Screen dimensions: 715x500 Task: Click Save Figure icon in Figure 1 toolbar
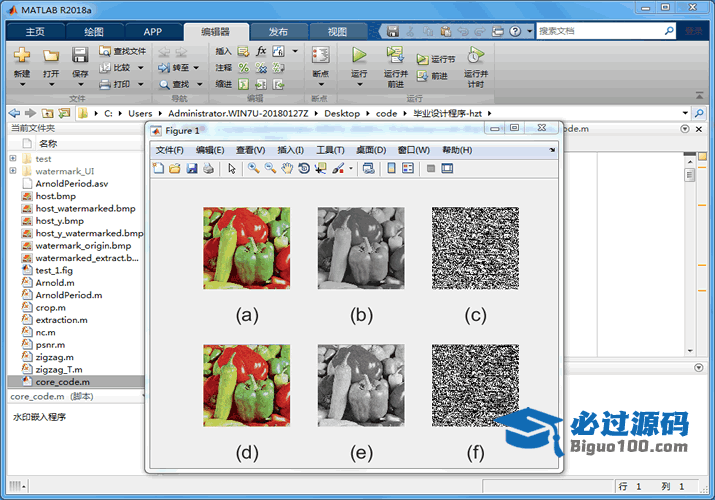(192, 169)
